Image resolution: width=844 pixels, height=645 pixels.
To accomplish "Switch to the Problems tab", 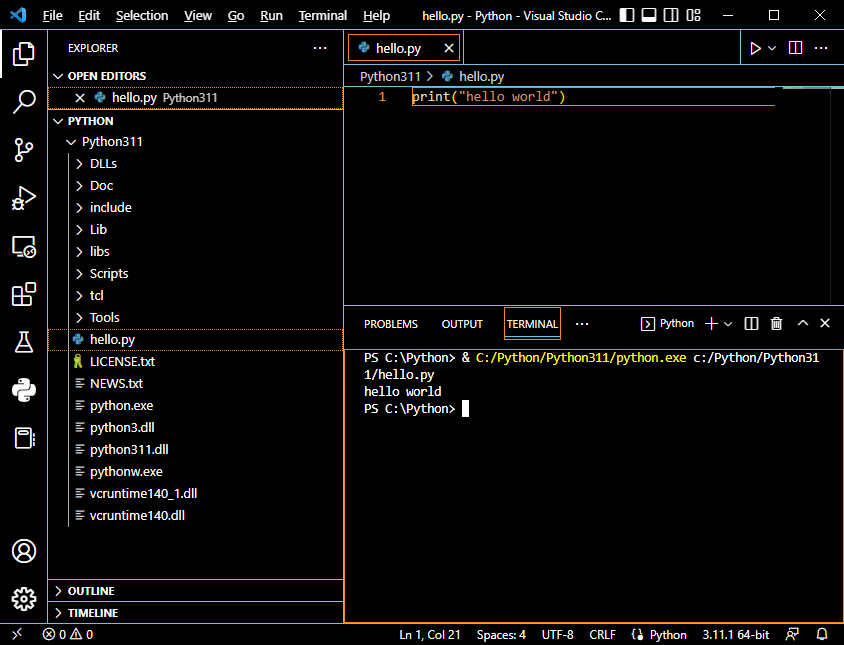I will point(391,324).
